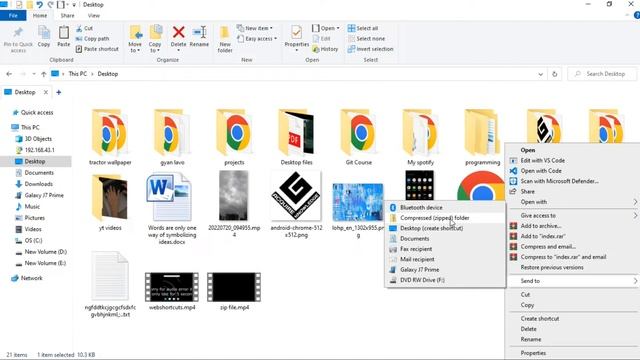Click the Pin to Quick access icon
The height and width of the screenshot is (360, 640).
(x=18, y=39)
